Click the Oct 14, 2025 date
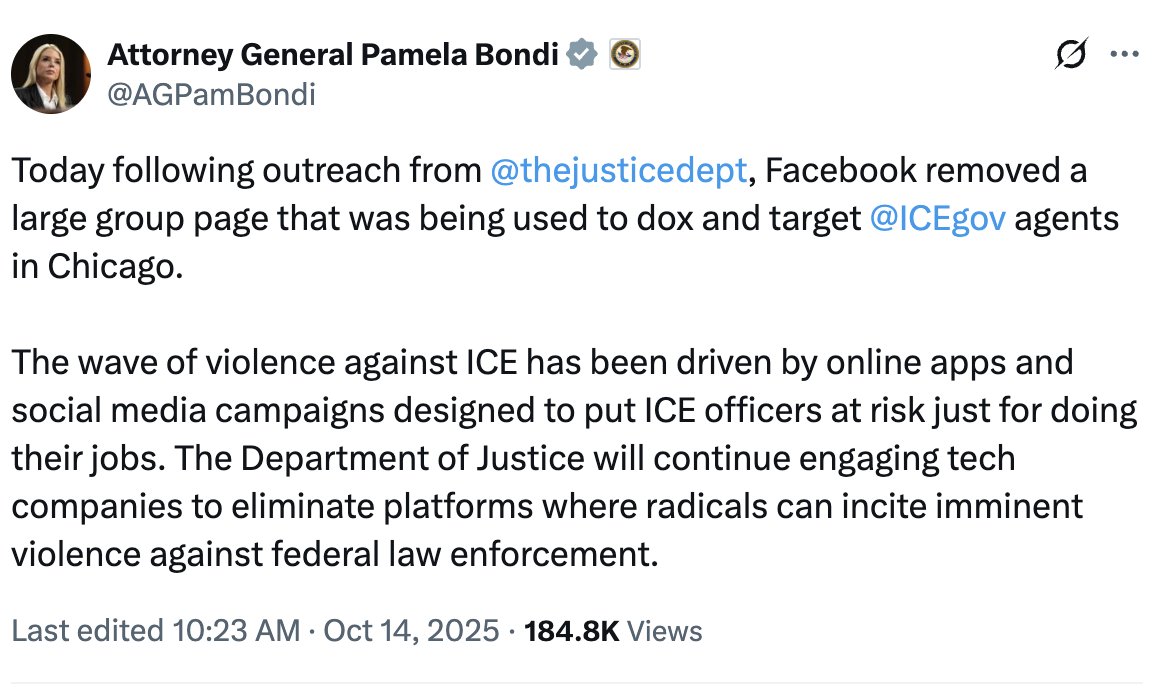Viewport: 1160px width, 692px height. click(410, 631)
